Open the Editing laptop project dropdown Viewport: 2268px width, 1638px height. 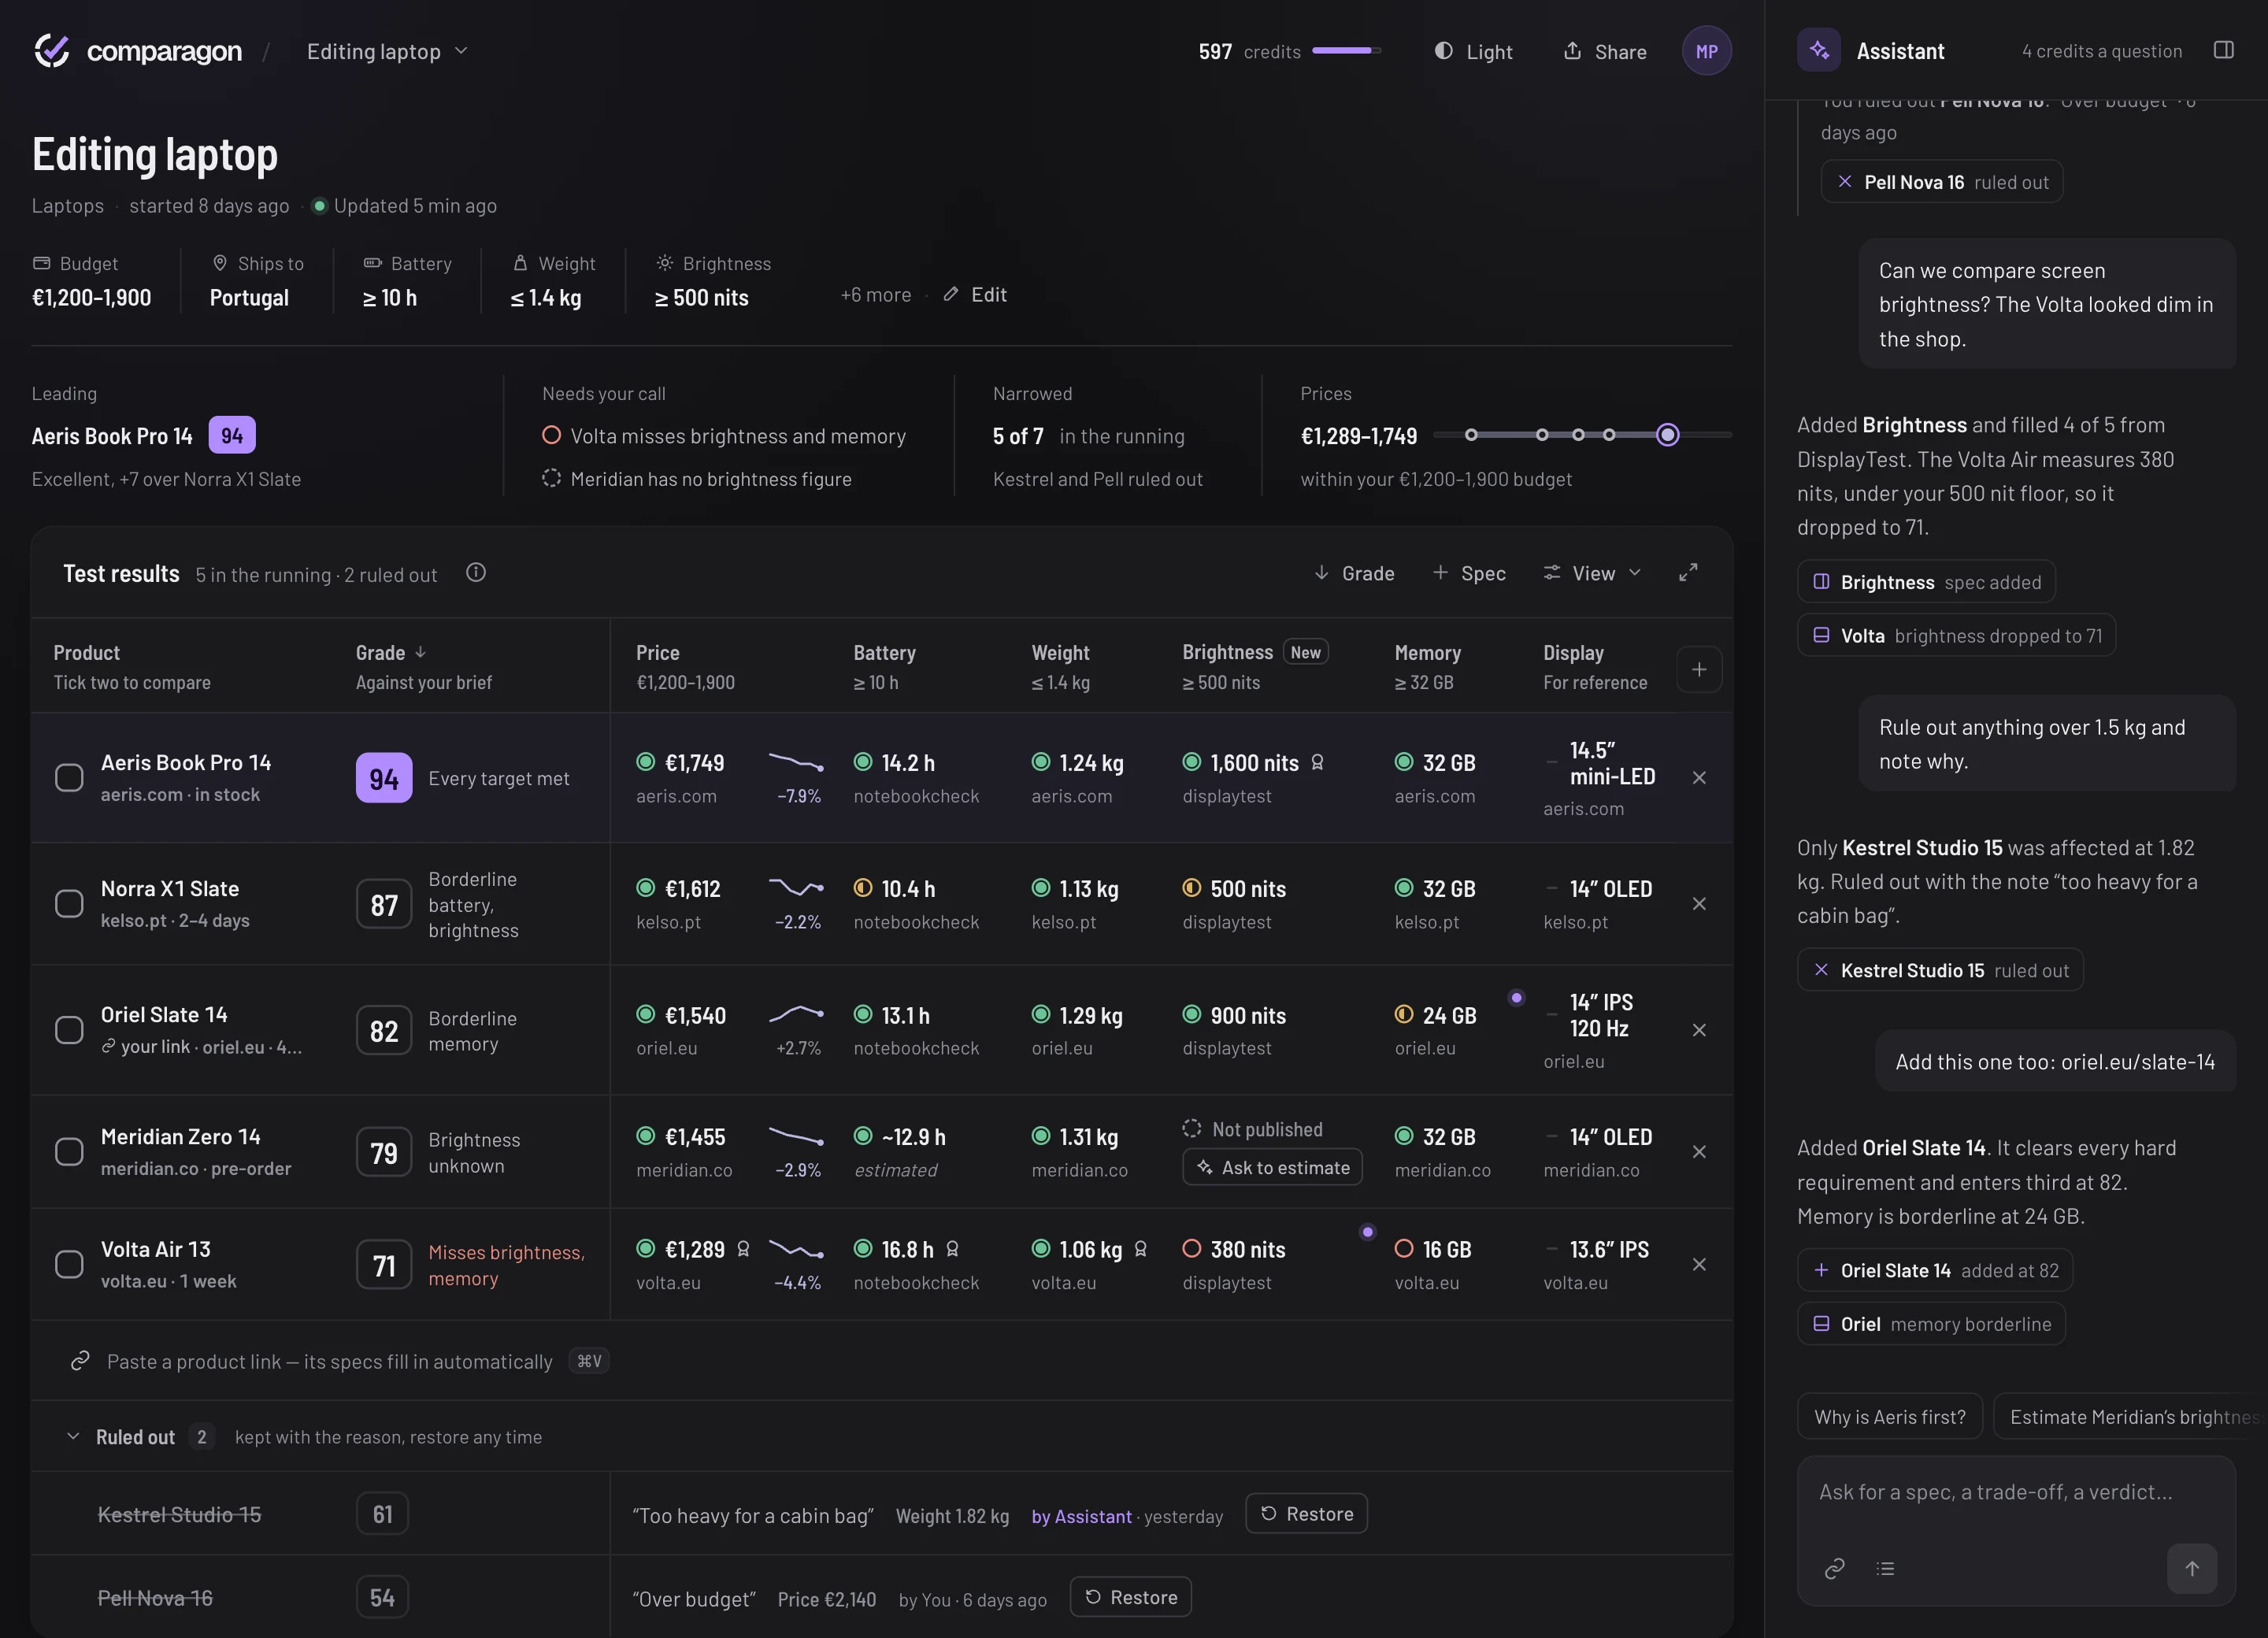[x=387, y=51]
